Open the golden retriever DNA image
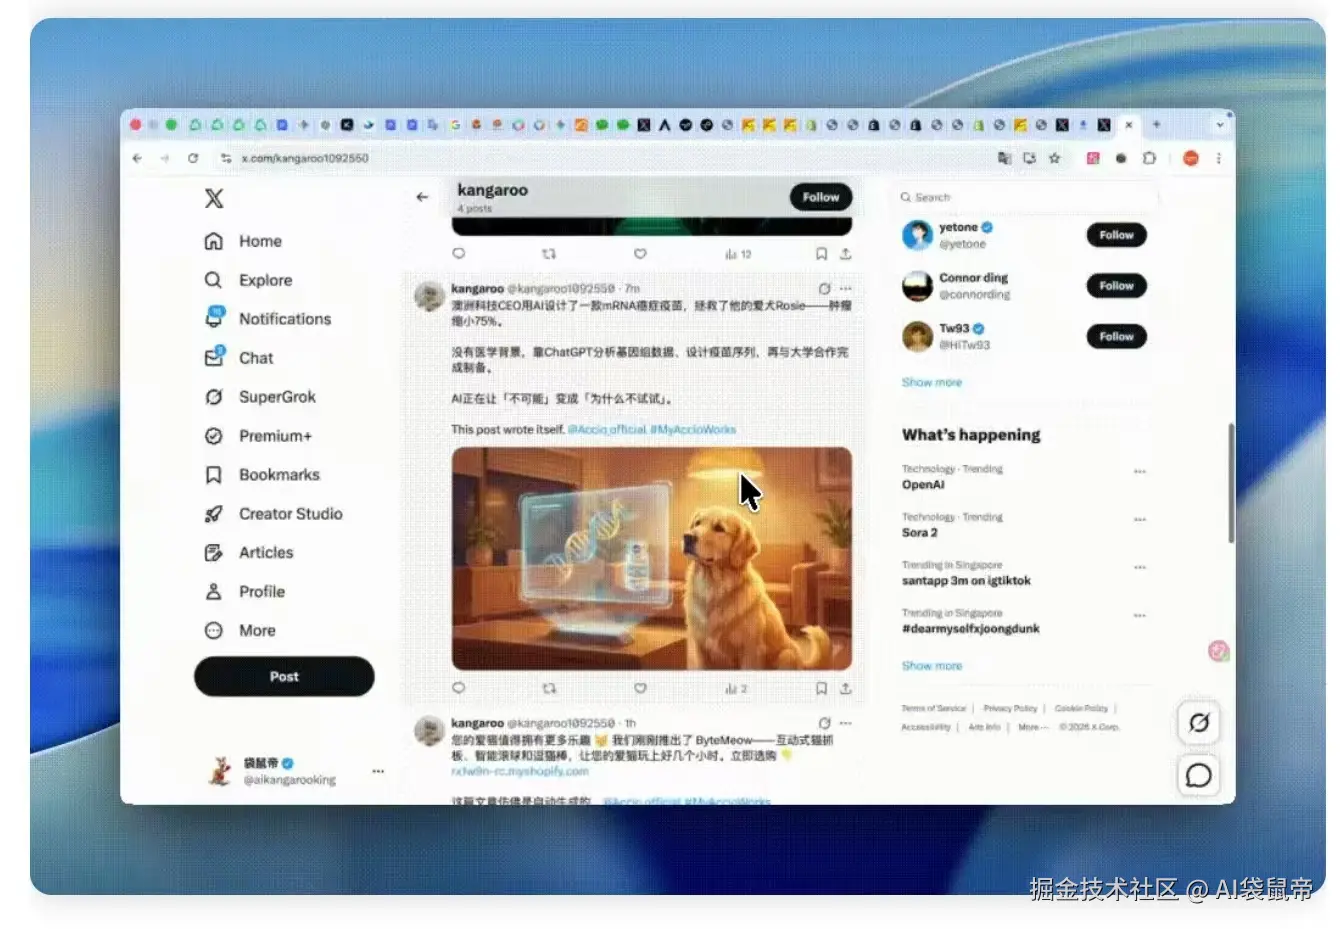Screen dimensions: 1340x929 (652, 558)
